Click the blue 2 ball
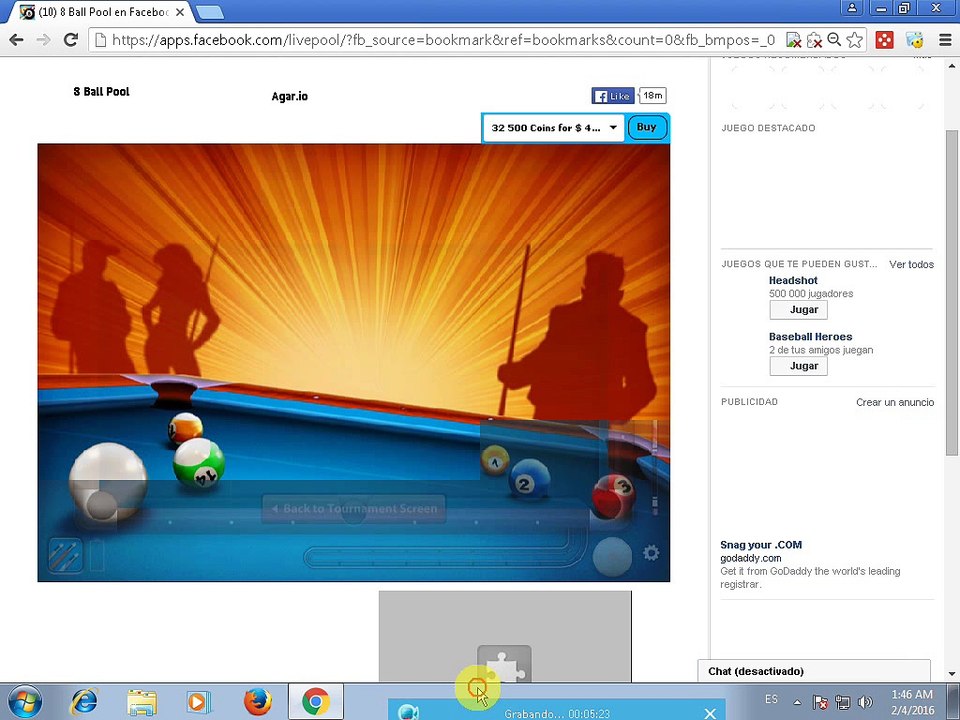960x720 pixels. pos(530,479)
